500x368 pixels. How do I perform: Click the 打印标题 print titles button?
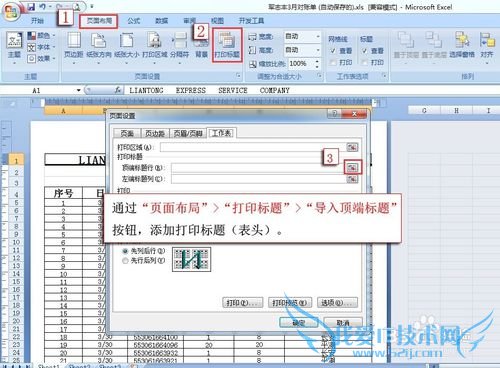pyautogui.click(x=227, y=45)
